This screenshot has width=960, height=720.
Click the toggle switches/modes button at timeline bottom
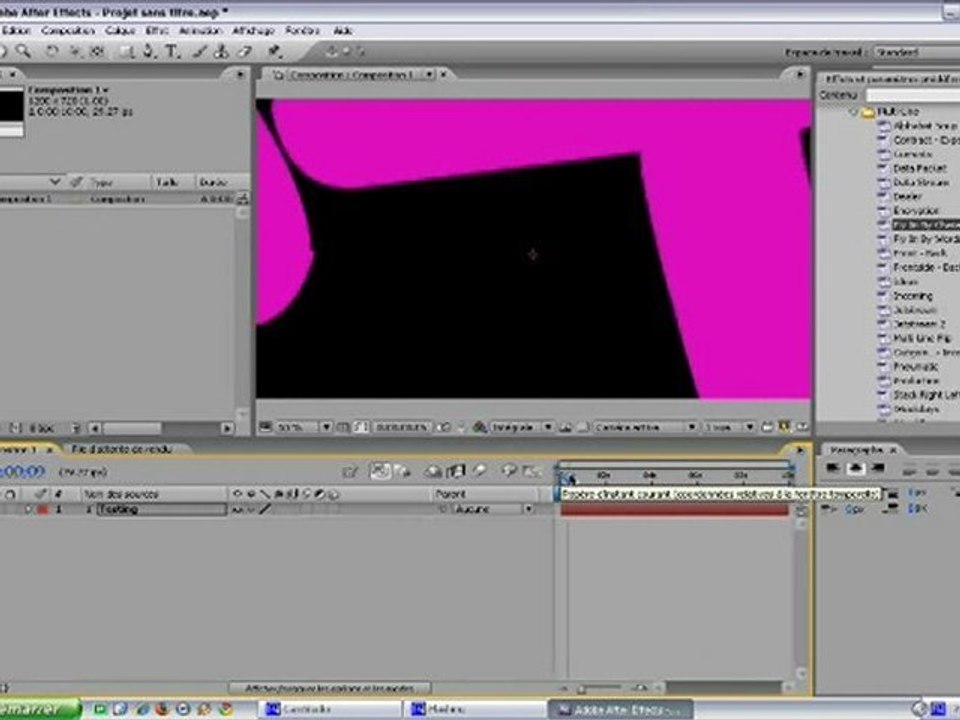click(329, 688)
